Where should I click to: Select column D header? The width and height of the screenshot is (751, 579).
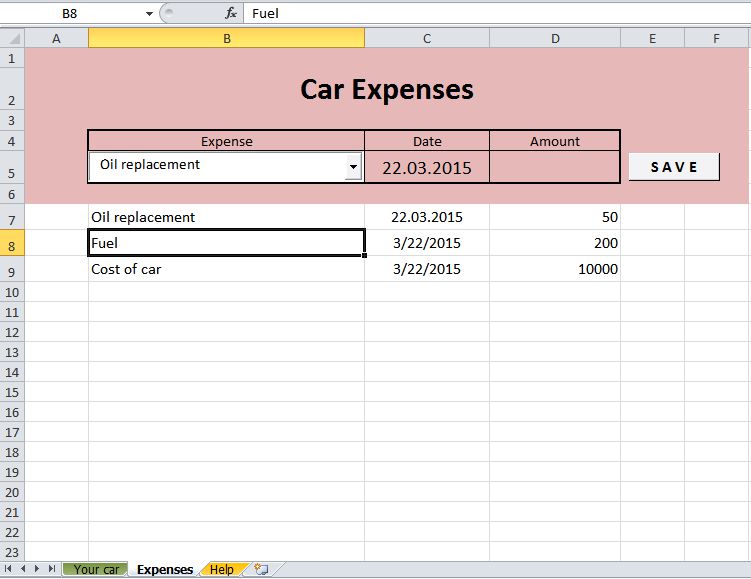[x=554, y=39]
